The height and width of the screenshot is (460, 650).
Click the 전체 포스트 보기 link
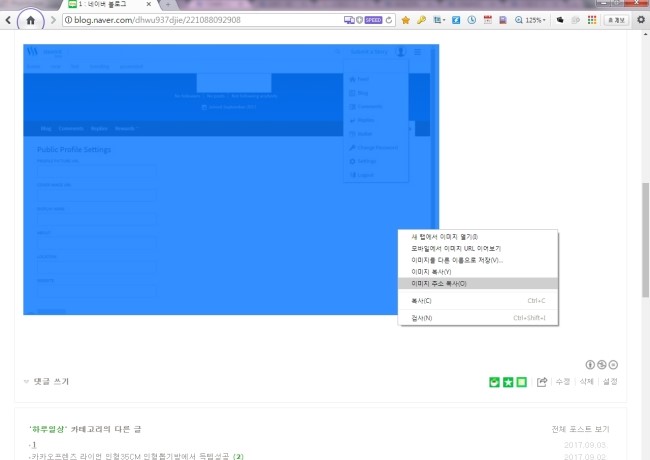point(581,429)
